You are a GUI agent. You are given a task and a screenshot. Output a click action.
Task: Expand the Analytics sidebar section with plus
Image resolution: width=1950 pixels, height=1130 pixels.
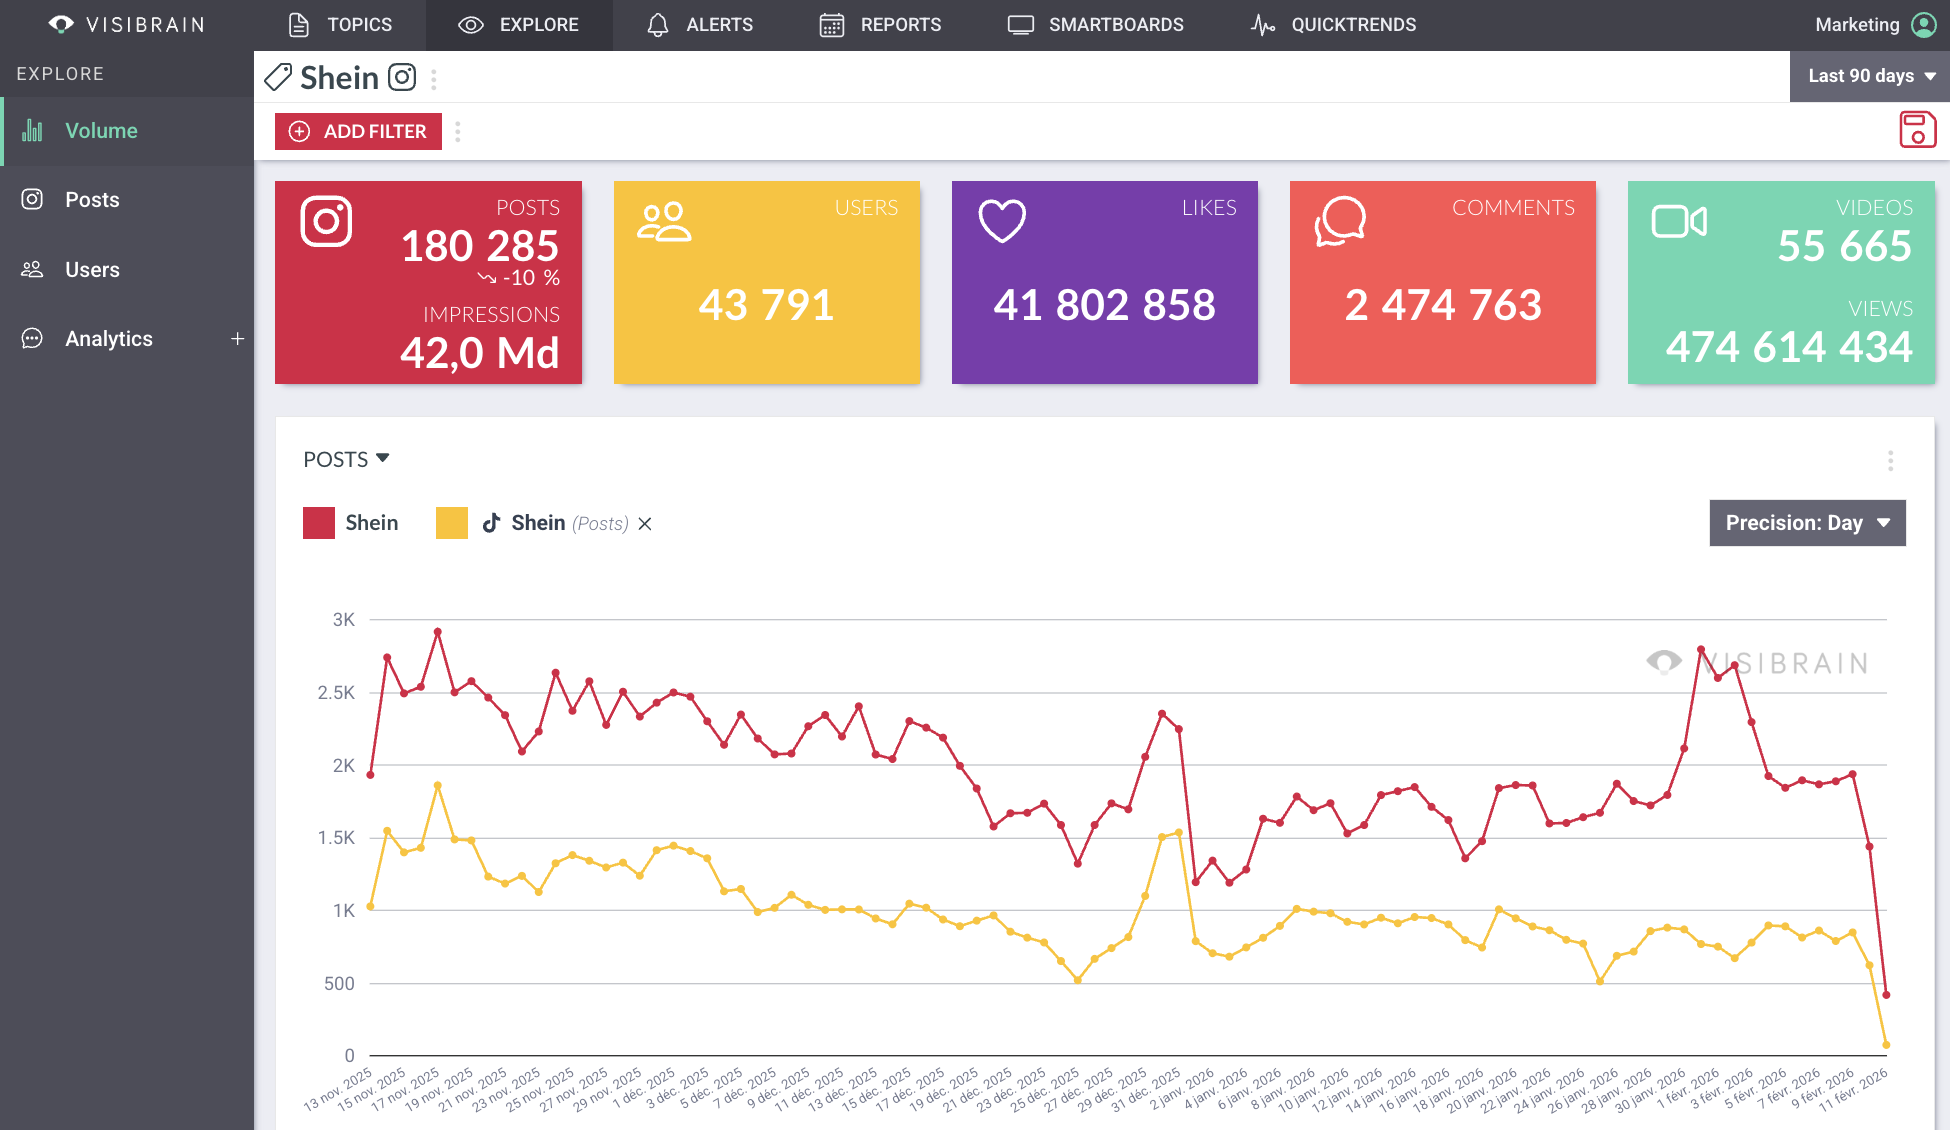point(237,339)
